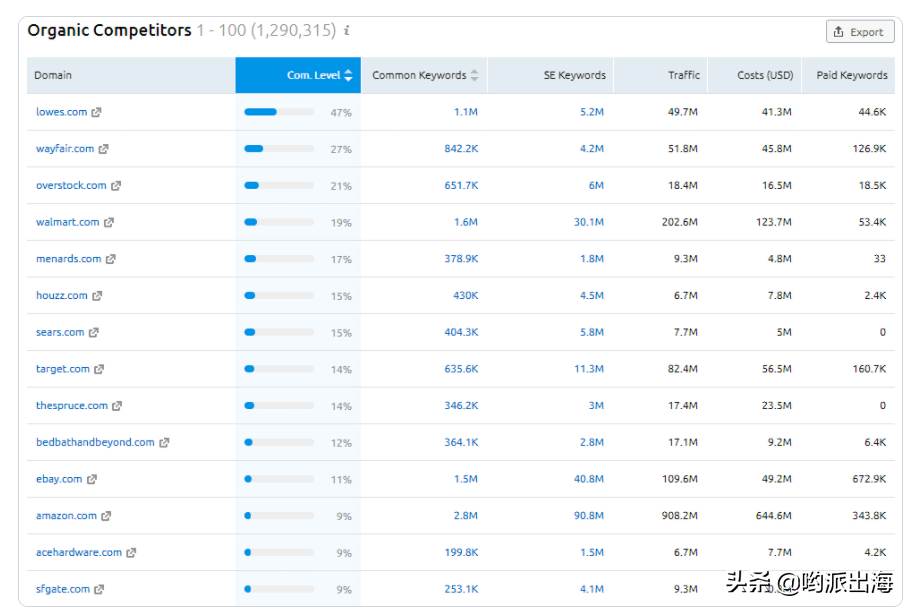The height and width of the screenshot is (612, 911).
Task: Select ebay.com paid keywords value 672.9K
Action: pos(869,478)
